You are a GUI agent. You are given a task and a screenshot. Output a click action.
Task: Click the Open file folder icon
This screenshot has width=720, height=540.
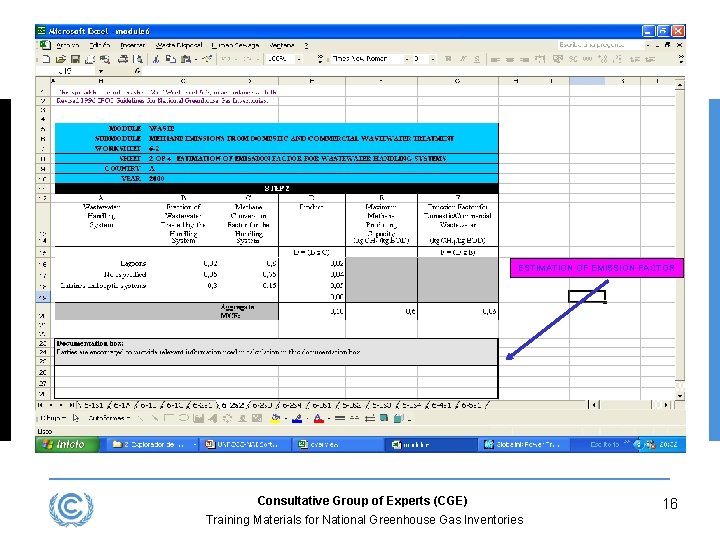[60, 59]
